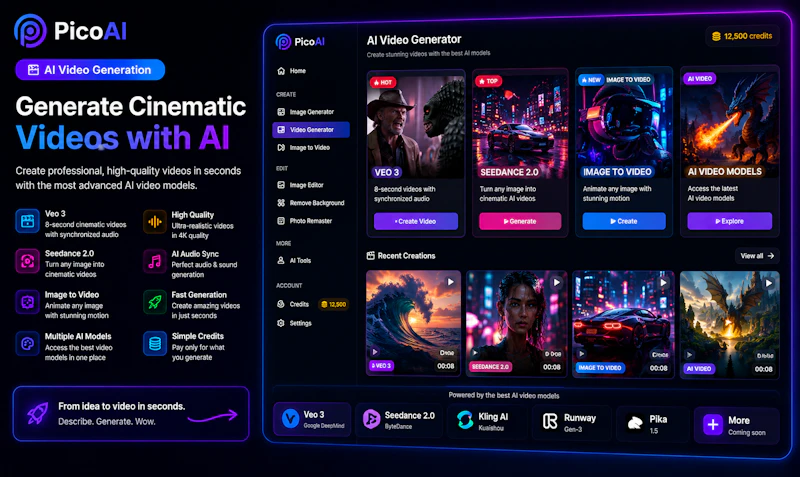800x477 pixels.
Task: Play the neon woman portrait recent video
Action: 557,282
